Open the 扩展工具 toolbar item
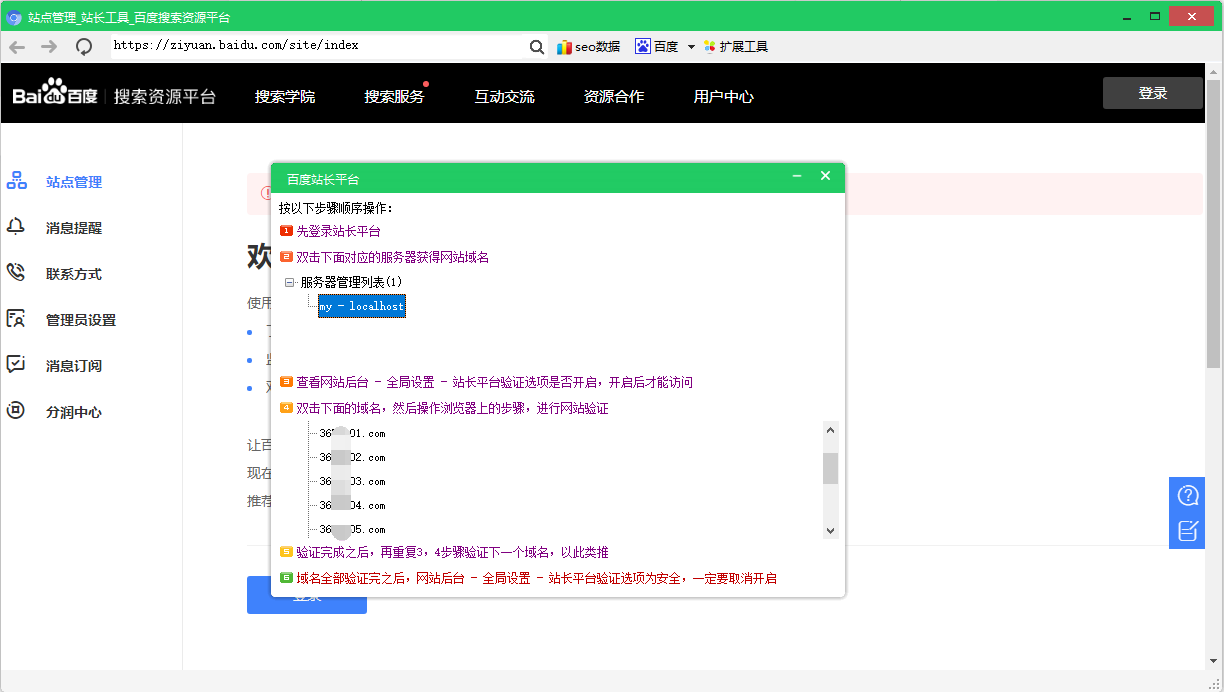This screenshot has width=1224, height=692. point(736,46)
